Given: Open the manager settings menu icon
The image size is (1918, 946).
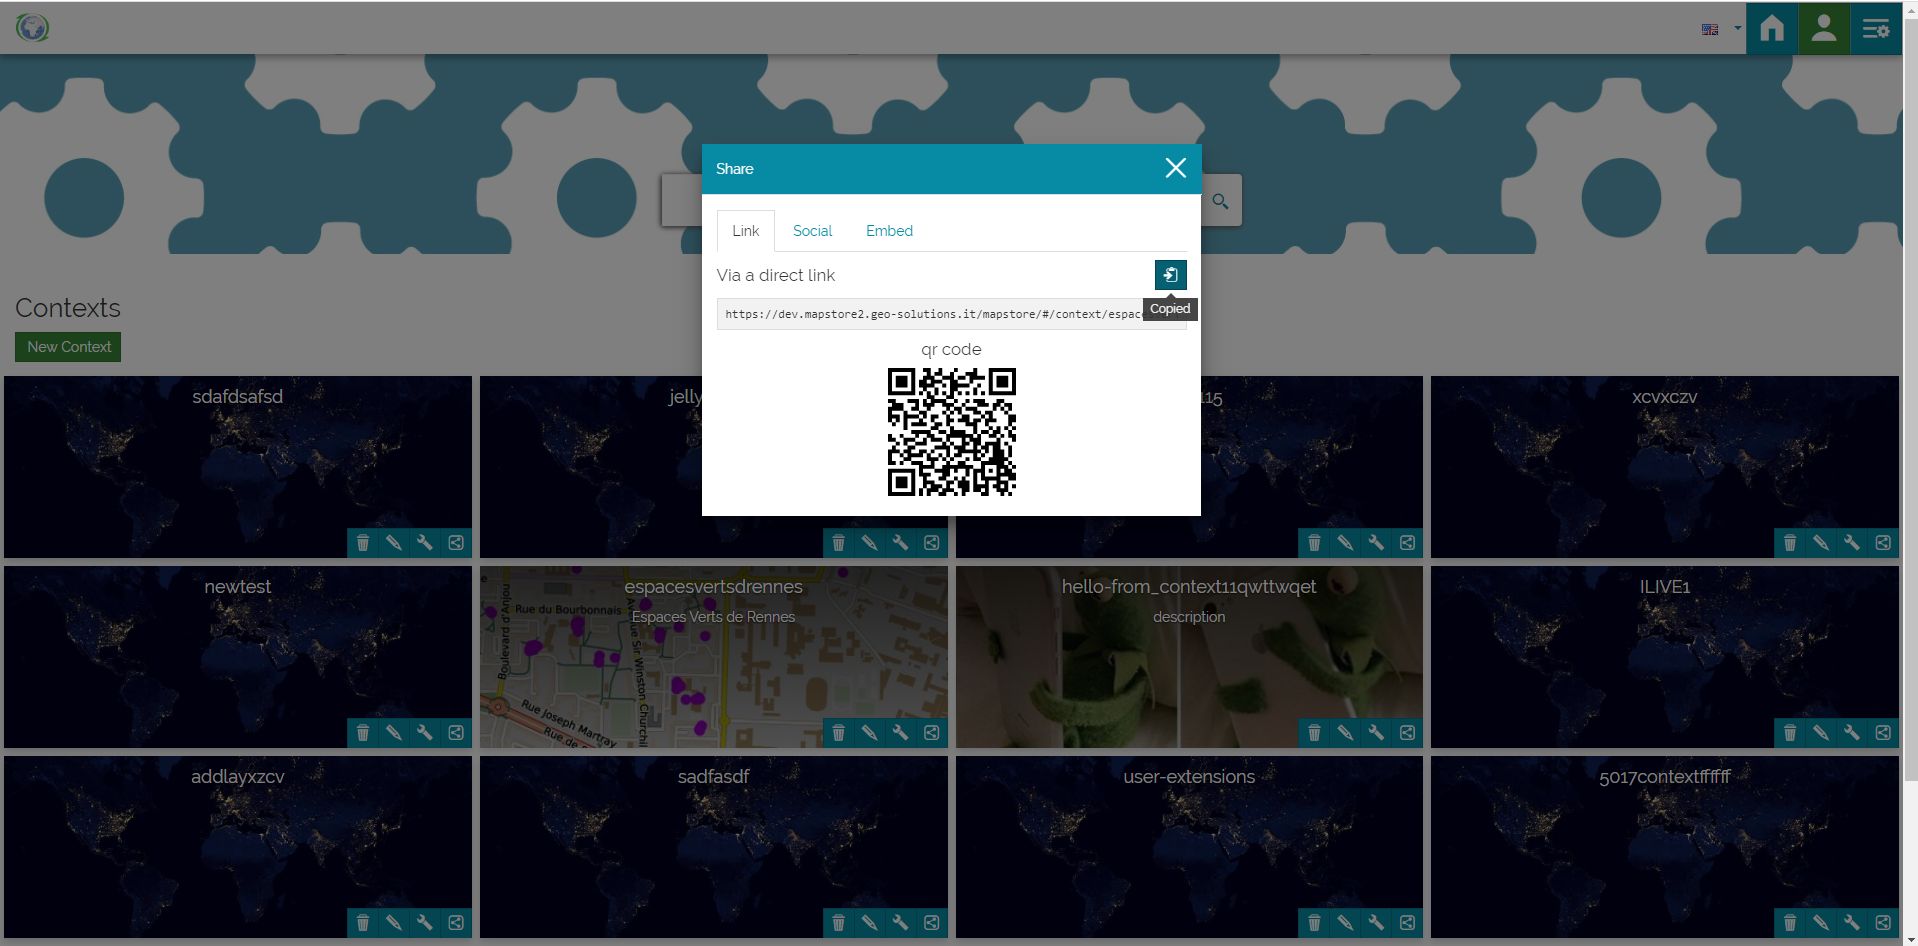Looking at the screenshot, I should [1876, 28].
